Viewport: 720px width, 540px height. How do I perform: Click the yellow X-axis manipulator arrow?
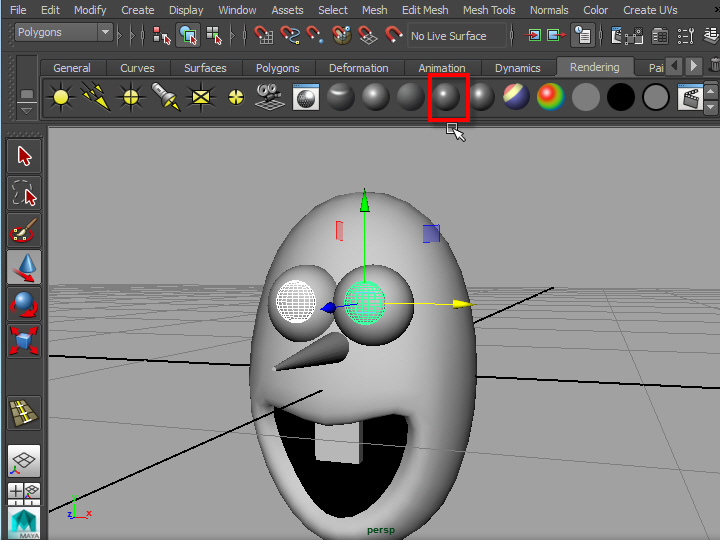click(461, 304)
